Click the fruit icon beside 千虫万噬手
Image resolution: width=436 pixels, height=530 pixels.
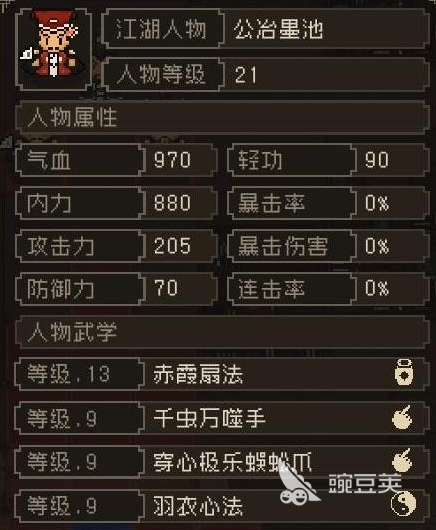pyautogui.click(x=402, y=417)
